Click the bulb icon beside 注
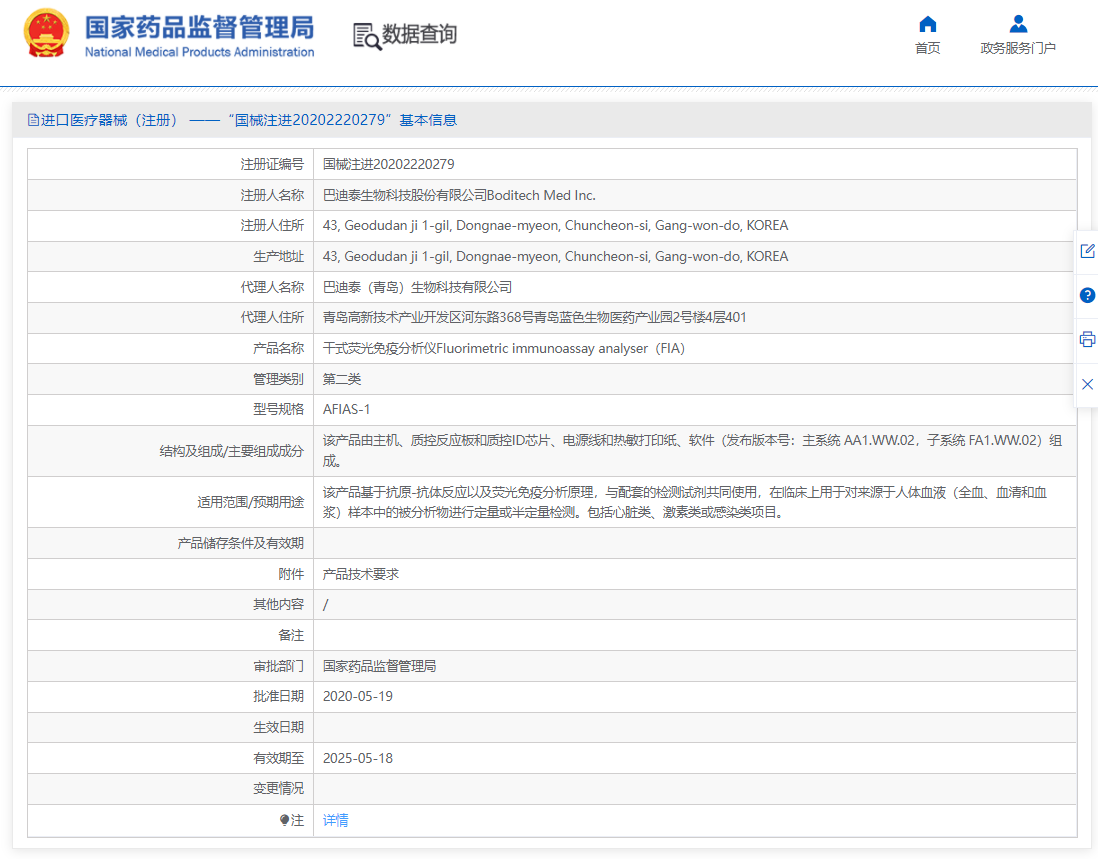Screen dimensions: 1098x859 click(284, 820)
